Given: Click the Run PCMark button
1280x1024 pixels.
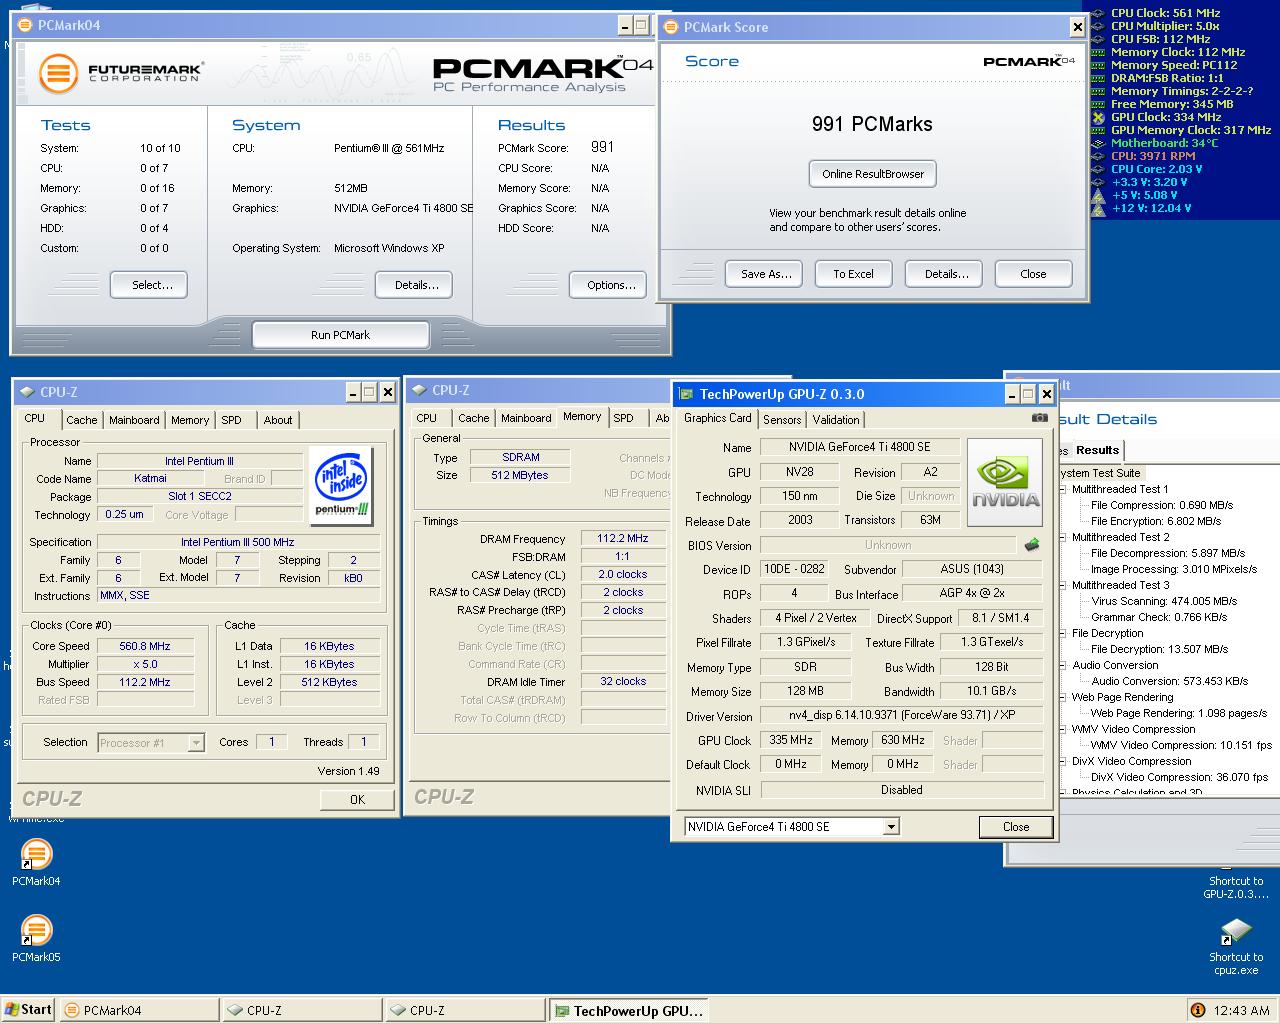Looking at the screenshot, I should point(340,335).
